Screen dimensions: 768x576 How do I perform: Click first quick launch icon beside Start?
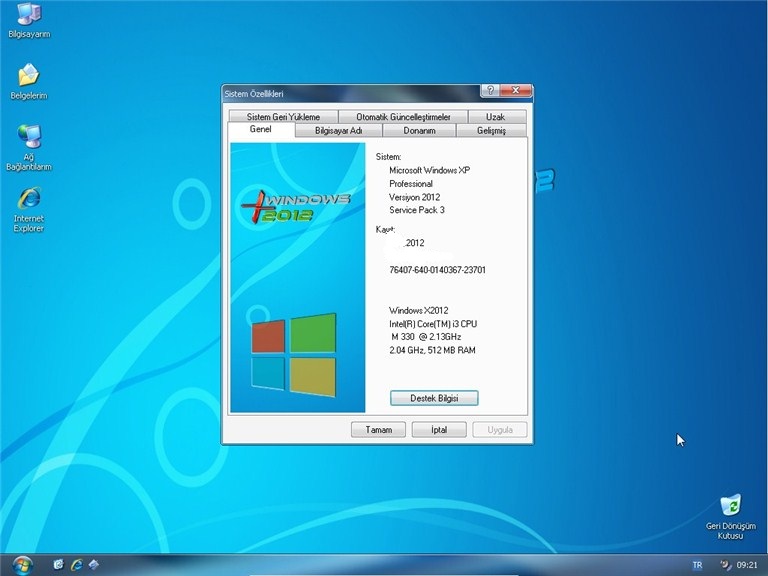point(58,565)
